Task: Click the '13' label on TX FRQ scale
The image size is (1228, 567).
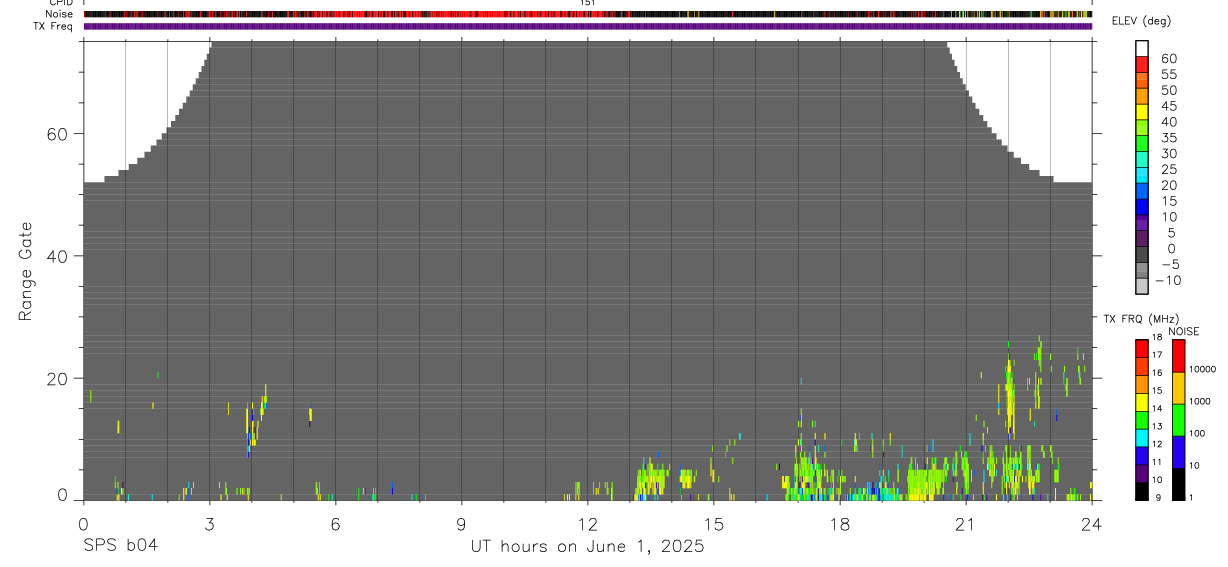Action: click(1156, 426)
